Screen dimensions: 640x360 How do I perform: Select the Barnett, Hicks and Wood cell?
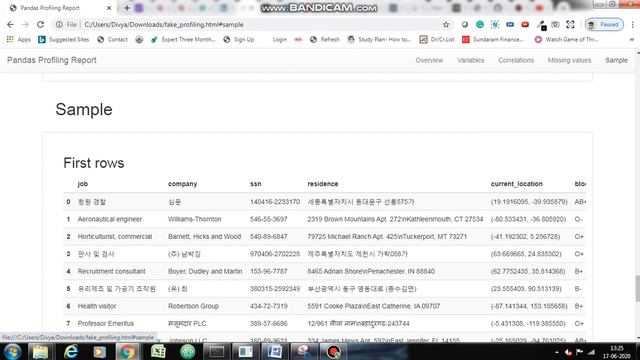coord(204,237)
